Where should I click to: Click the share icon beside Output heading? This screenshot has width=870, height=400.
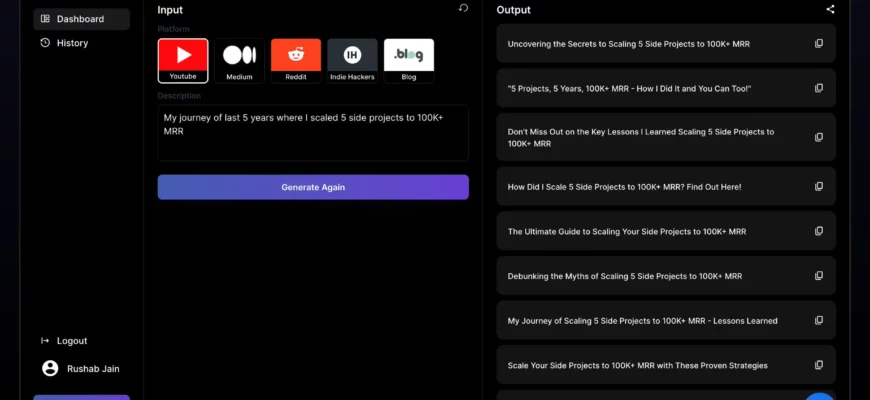click(x=830, y=9)
